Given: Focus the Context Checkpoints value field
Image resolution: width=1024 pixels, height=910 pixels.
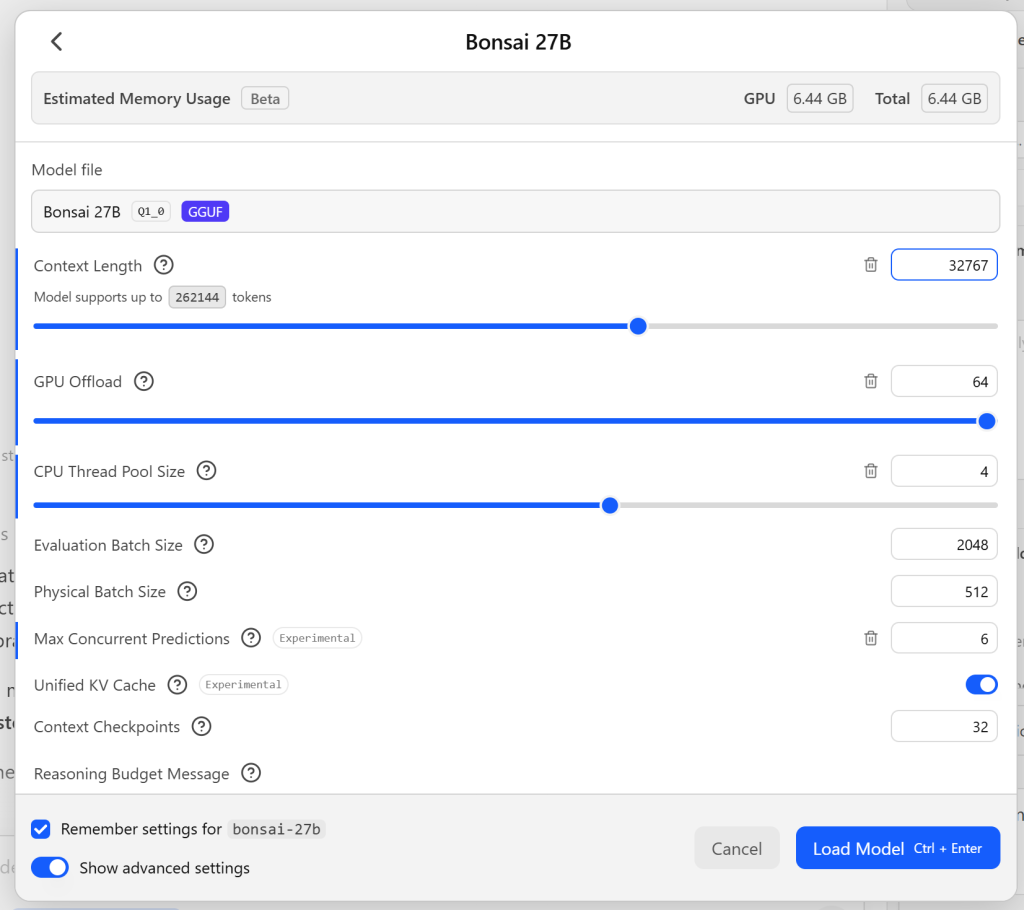Looking at the screenshot, I should coord(944,726).
